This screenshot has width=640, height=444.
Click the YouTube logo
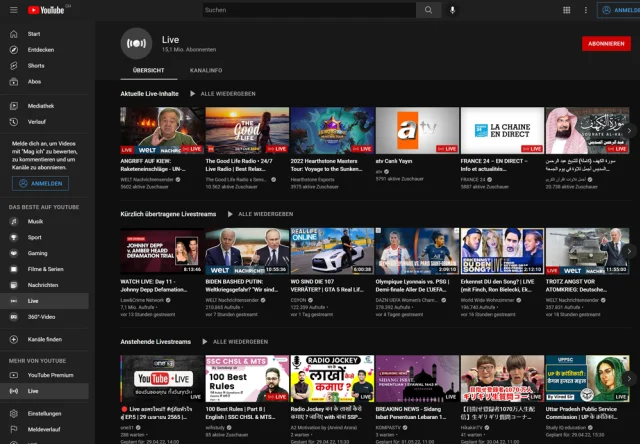click(47, 10)
